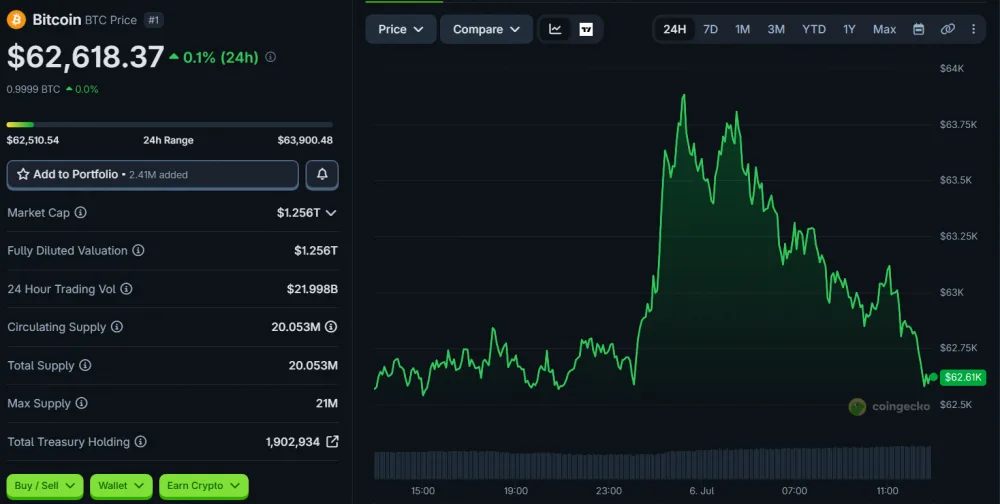
Task: Click info icon beside the 20.053M circulating value
Action: pyautogui.click(x=331, y=327)
